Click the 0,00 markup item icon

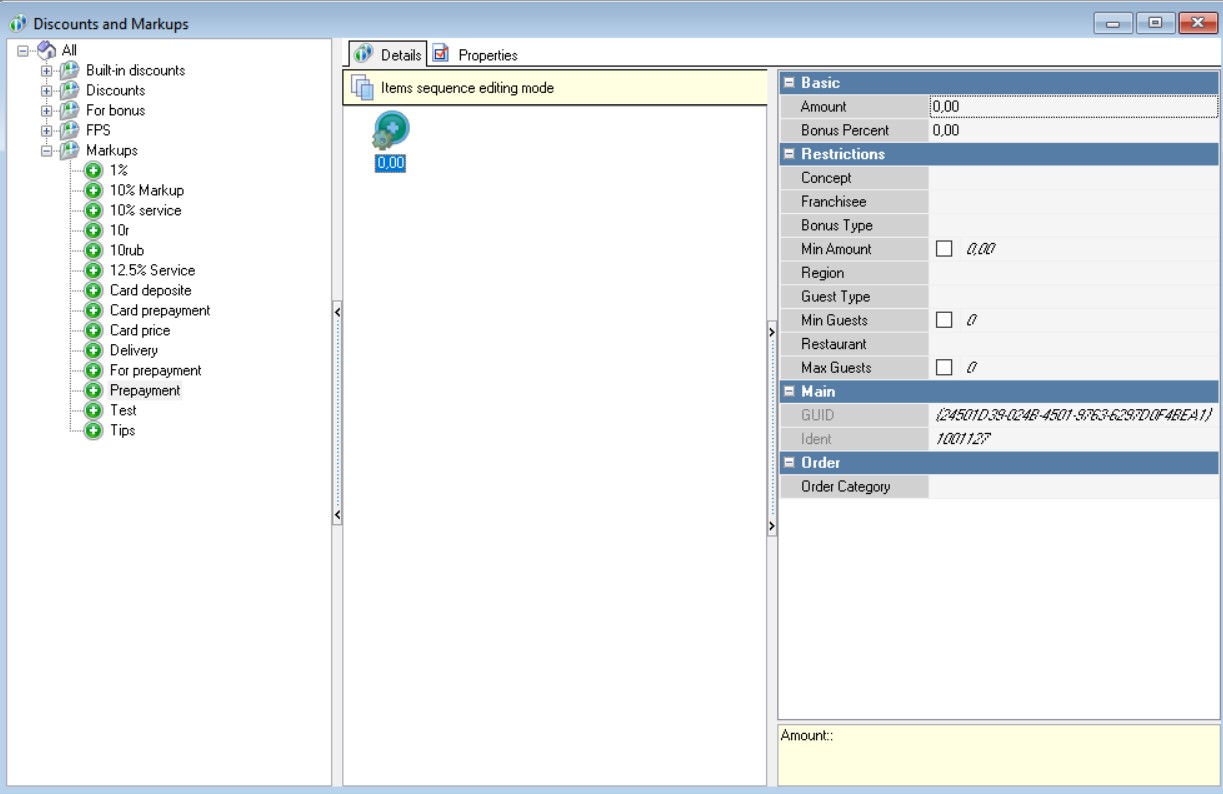point(390,131)
